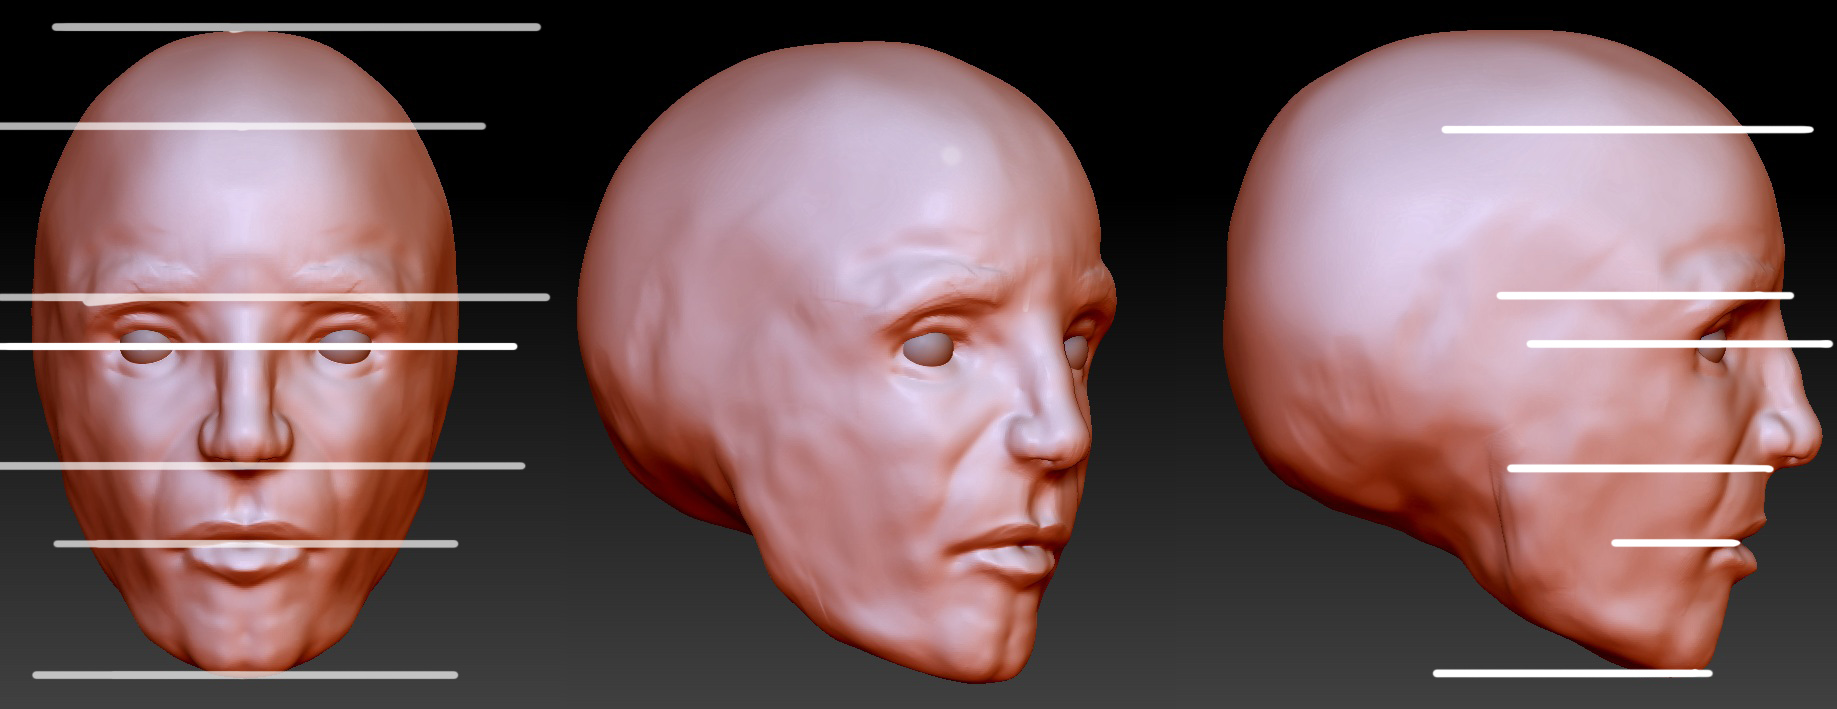The image size is (1837, 709).
Task: Click the visible eyeball on the profile head
Action: 1713,348
